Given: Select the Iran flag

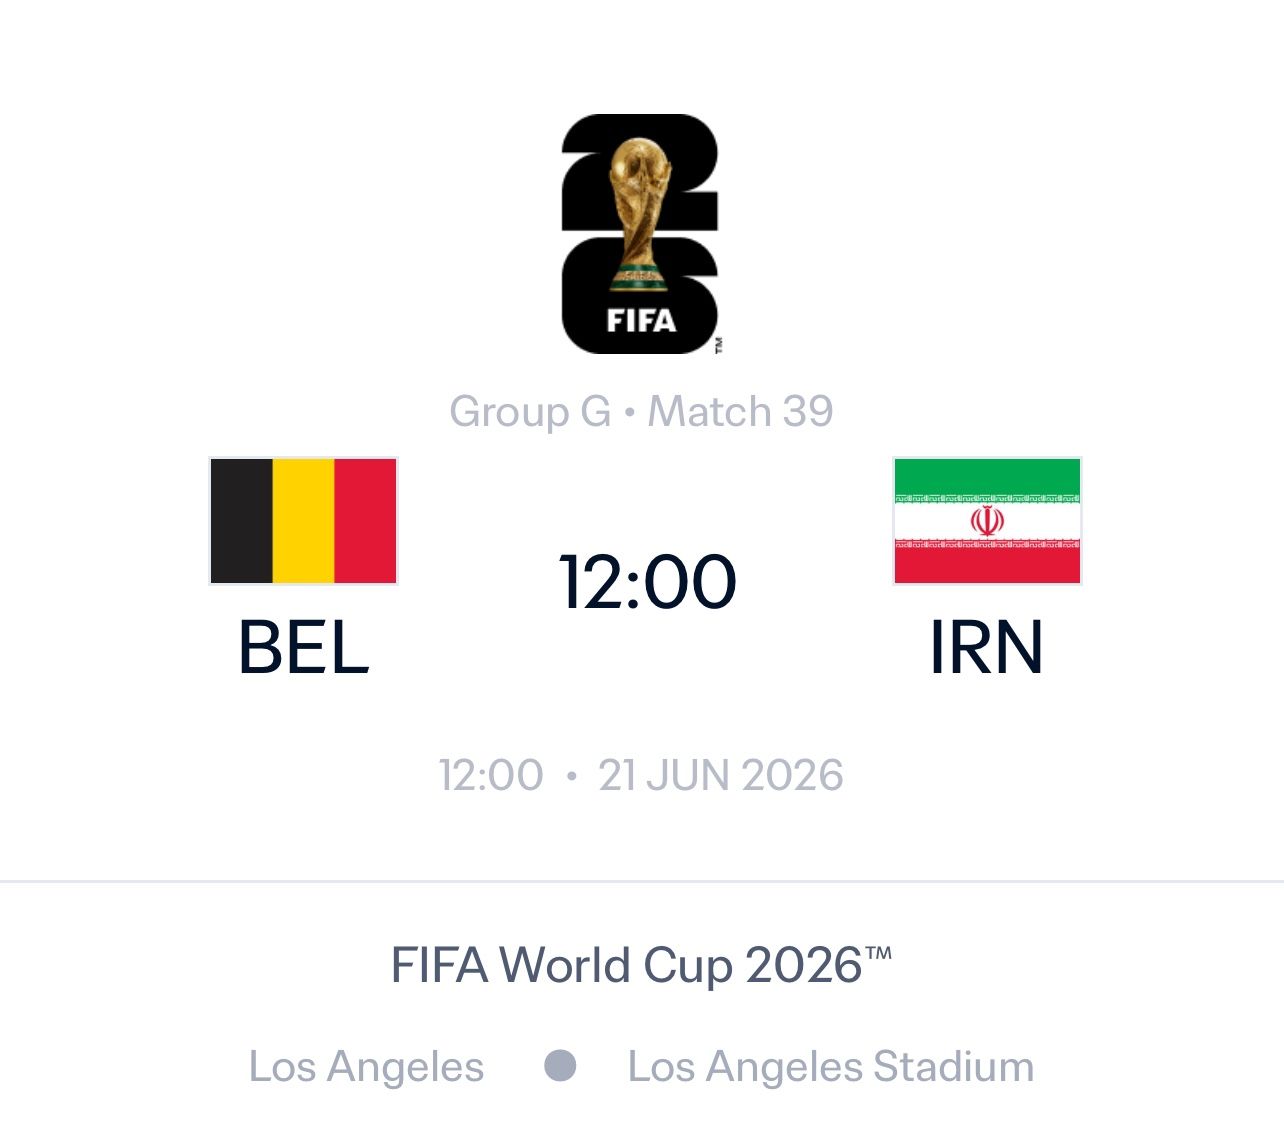Looking at the screenshot, I should click(x=987, y=521).
